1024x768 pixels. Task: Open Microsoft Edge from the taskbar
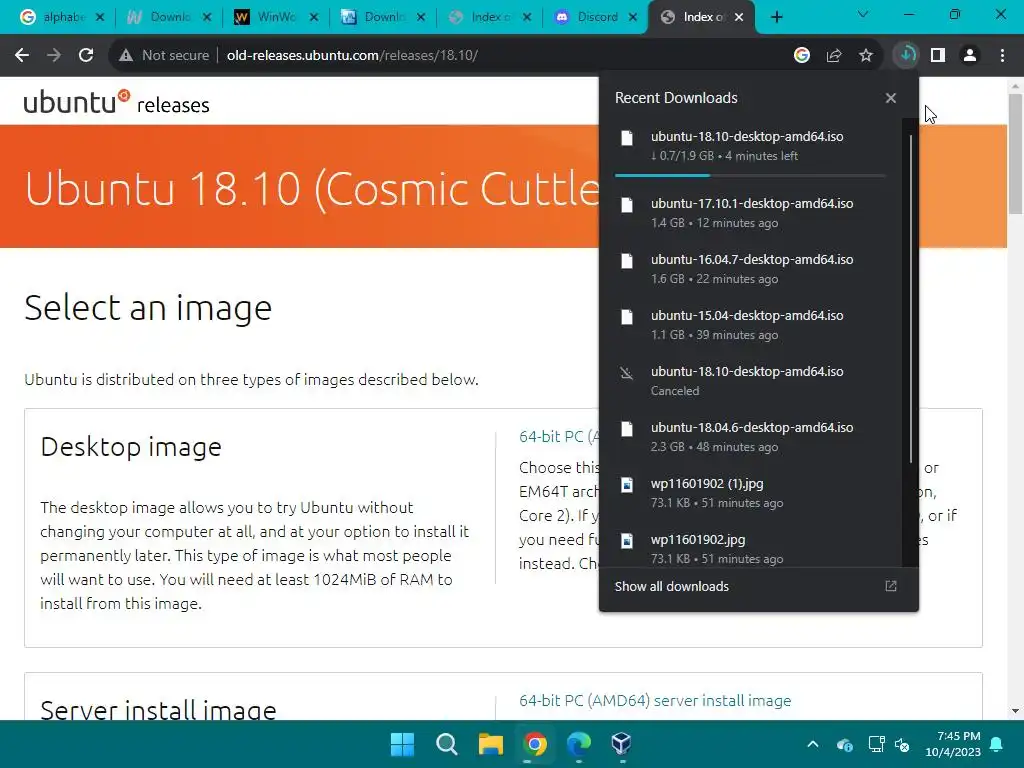point(579,744)
